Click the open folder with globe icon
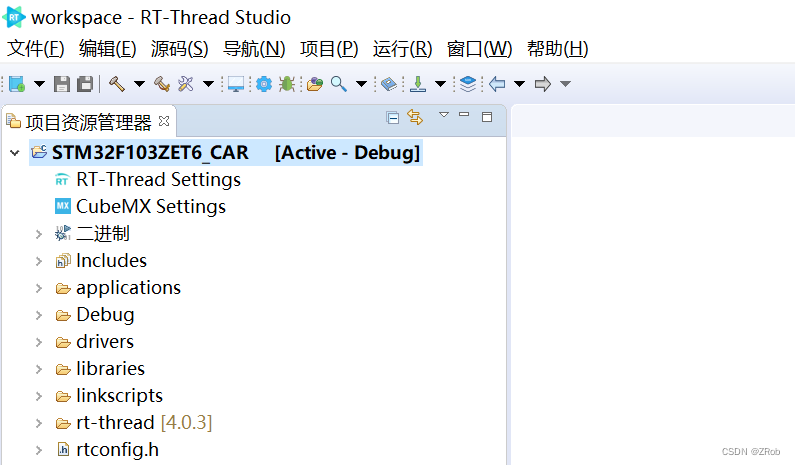 (315, 84)
